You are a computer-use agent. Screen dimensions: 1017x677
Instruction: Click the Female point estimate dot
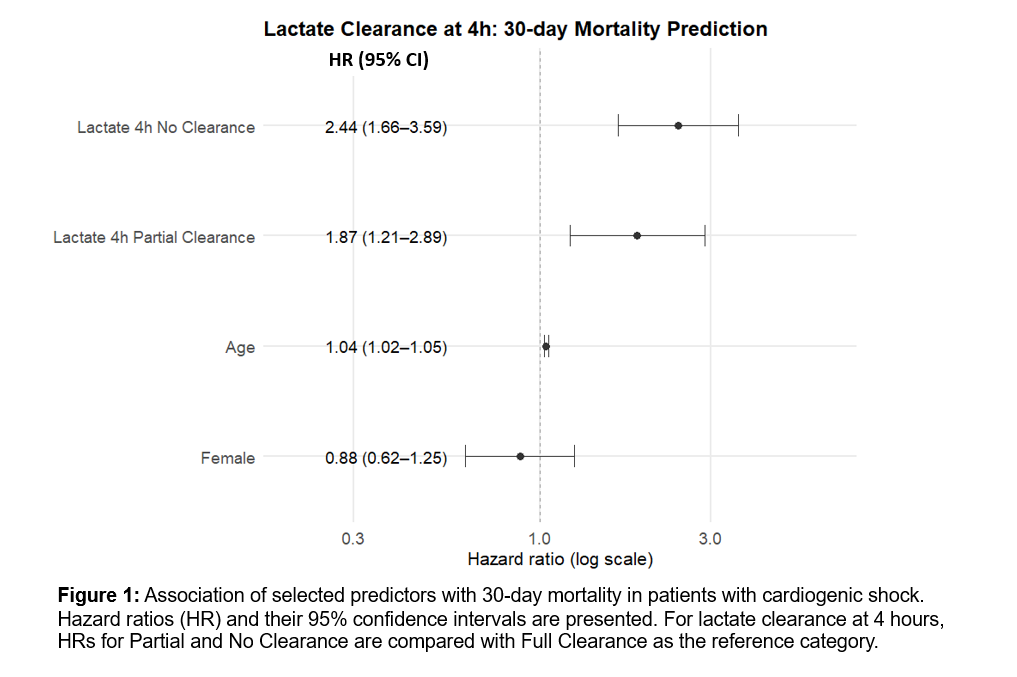pos(520,456)
